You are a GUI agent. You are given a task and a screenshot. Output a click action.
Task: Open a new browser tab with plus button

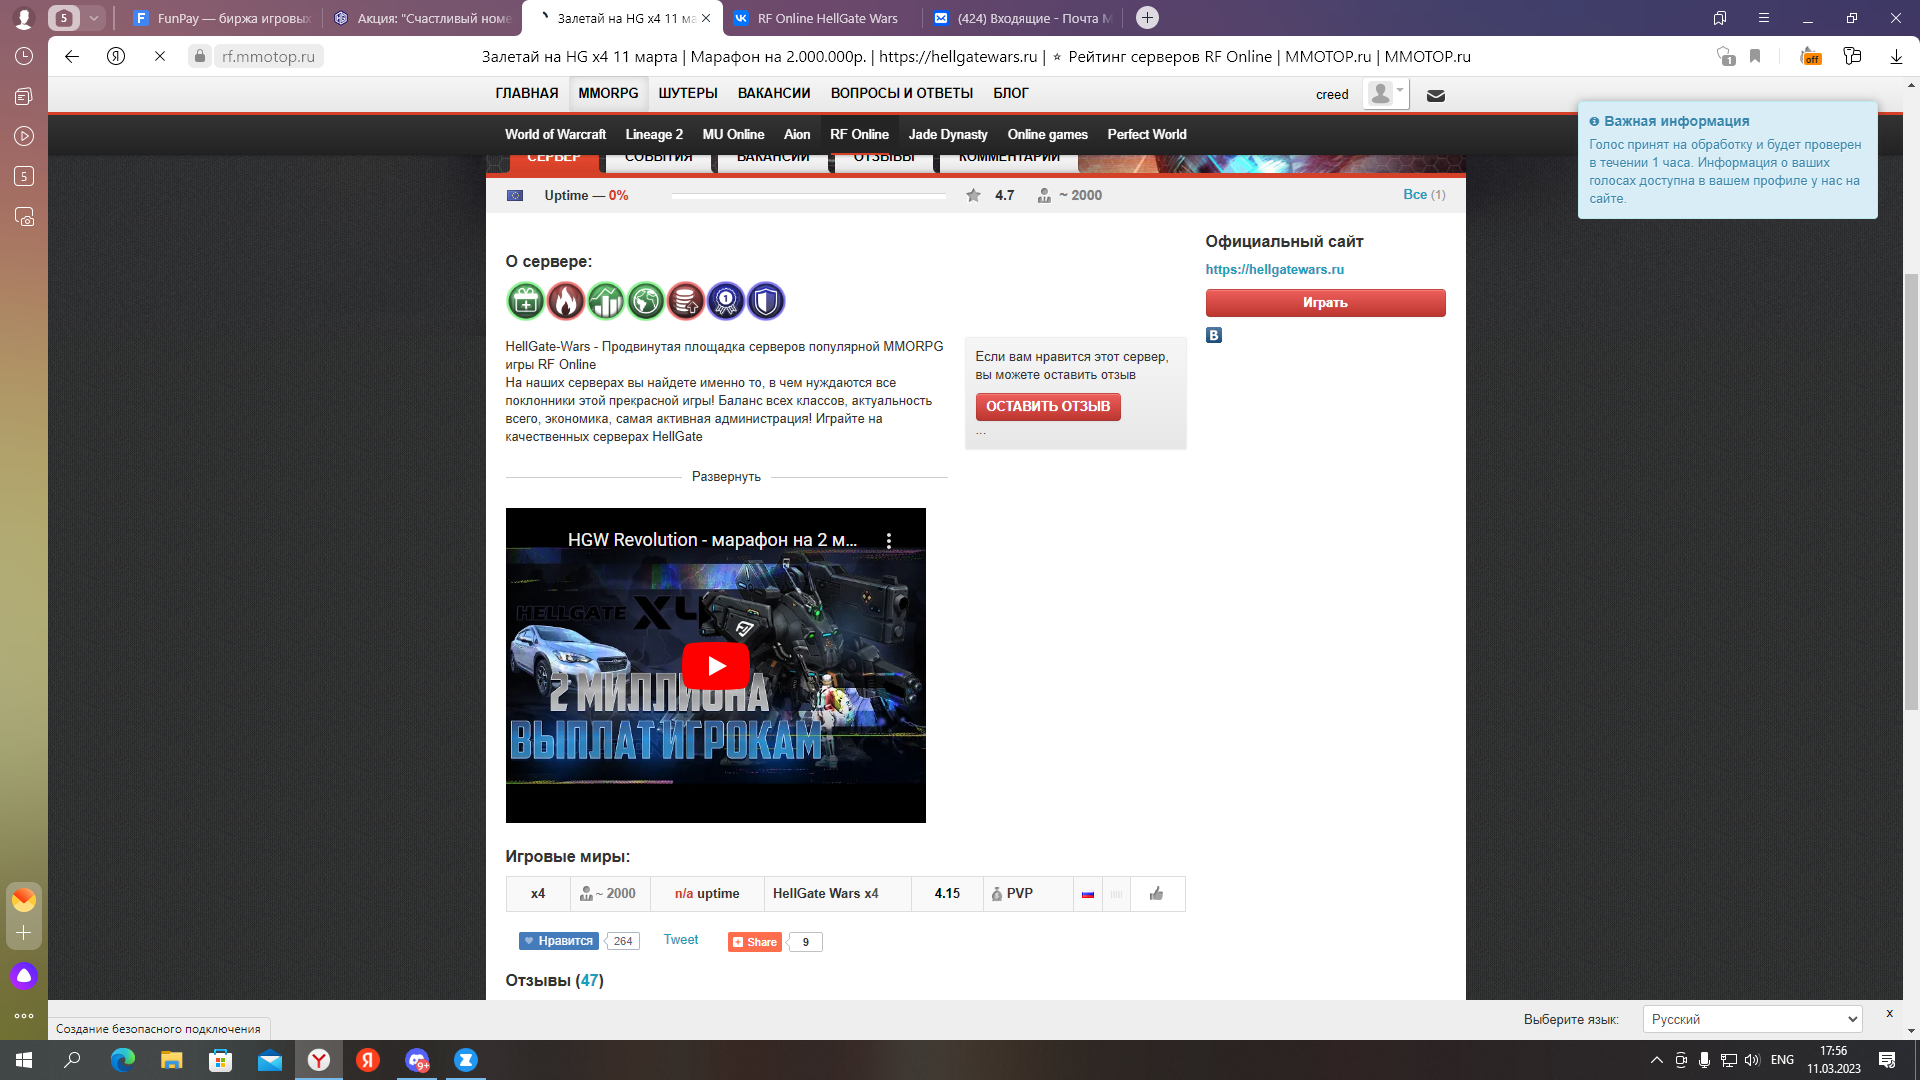pos(1147,18)
